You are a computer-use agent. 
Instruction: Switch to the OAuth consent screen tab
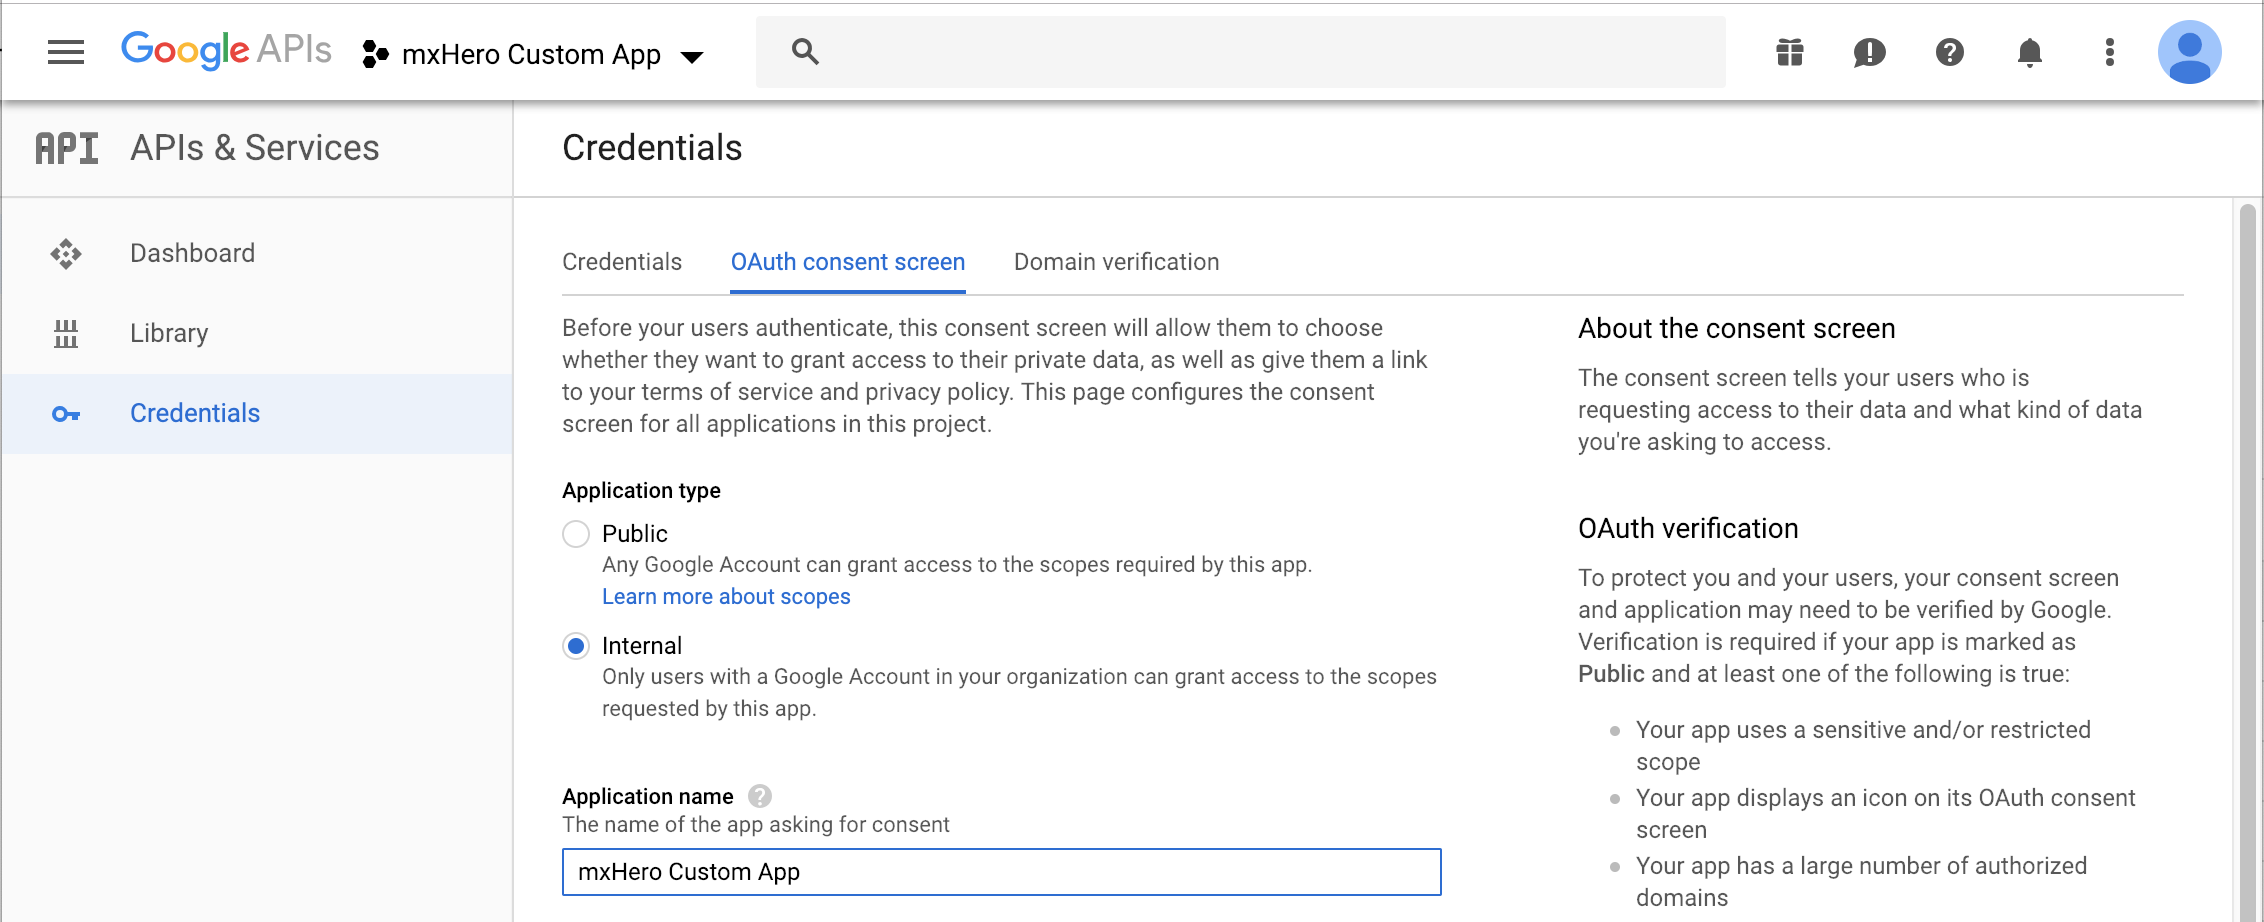[x=848, y=262]
